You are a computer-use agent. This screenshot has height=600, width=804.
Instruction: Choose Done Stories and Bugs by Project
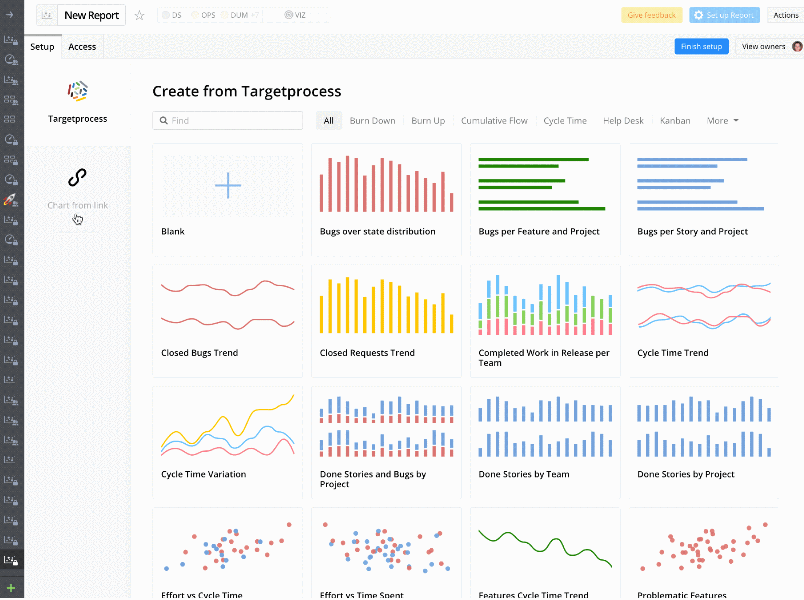click(386, 443)
